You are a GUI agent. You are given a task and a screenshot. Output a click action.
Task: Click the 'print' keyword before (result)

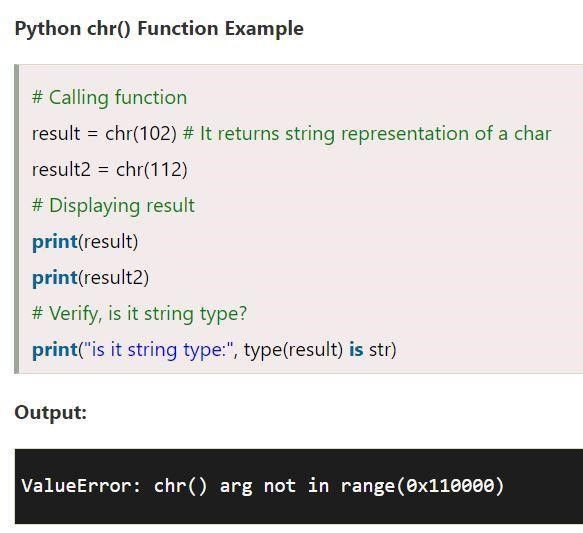point(55,242)
